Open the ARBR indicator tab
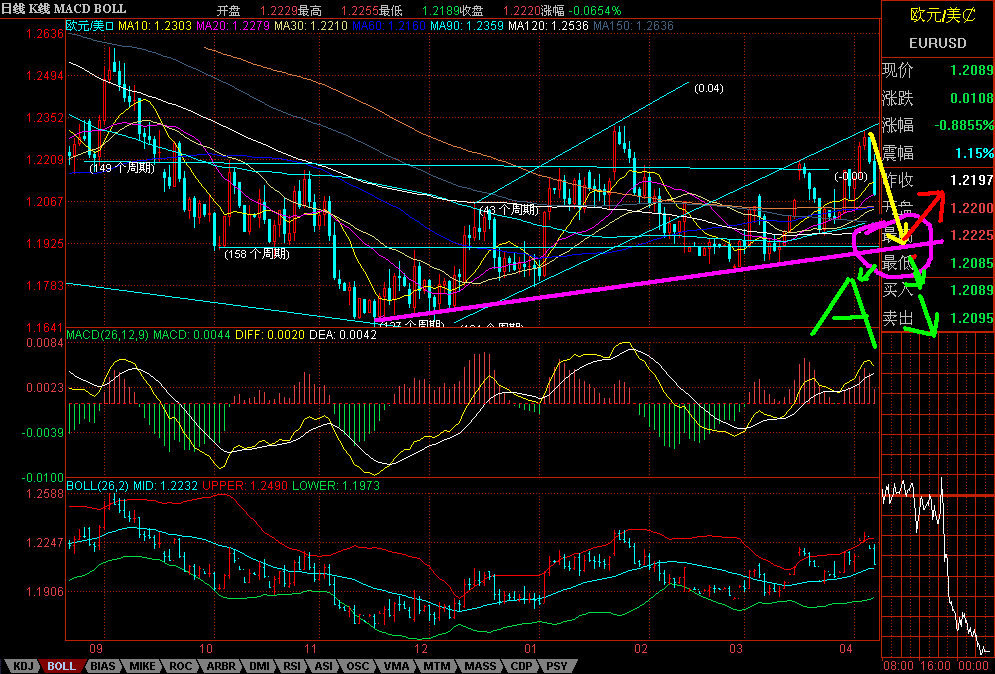This screenshot has height=674, width=995. point(221,666)
